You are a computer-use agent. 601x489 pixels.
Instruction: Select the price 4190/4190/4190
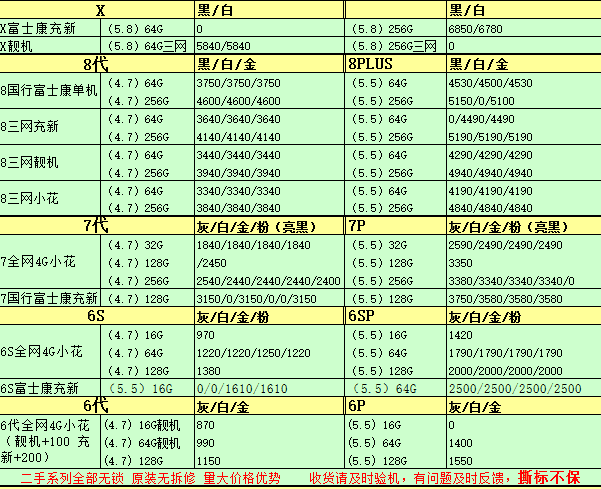pyautogui.click(x=490, y=191)
